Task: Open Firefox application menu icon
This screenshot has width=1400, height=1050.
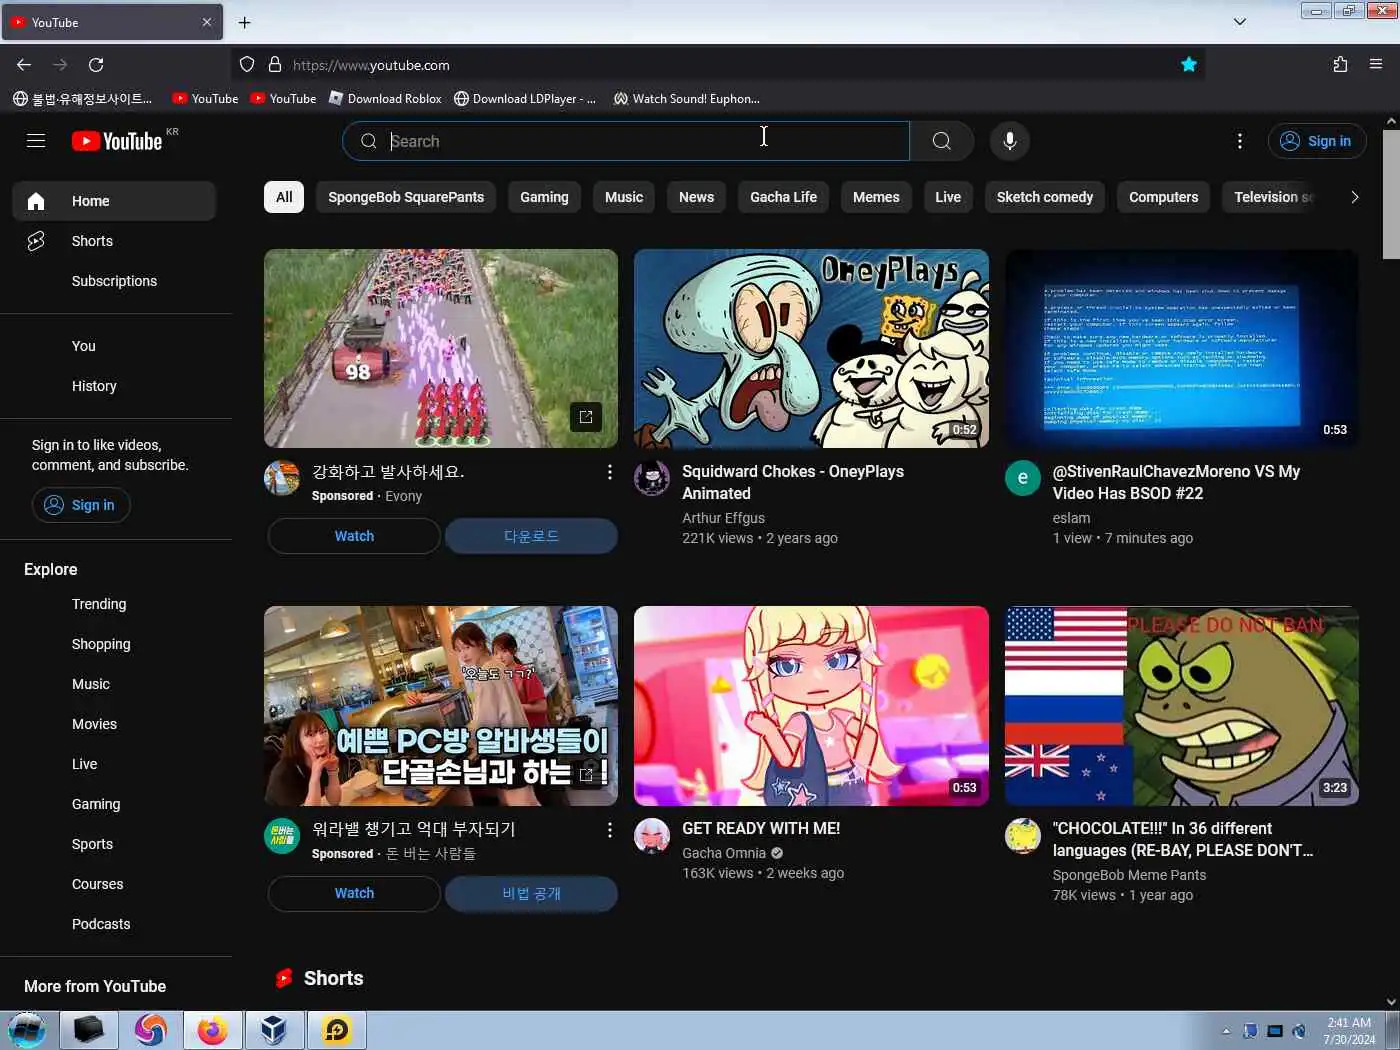Action: click(1376, 65)
